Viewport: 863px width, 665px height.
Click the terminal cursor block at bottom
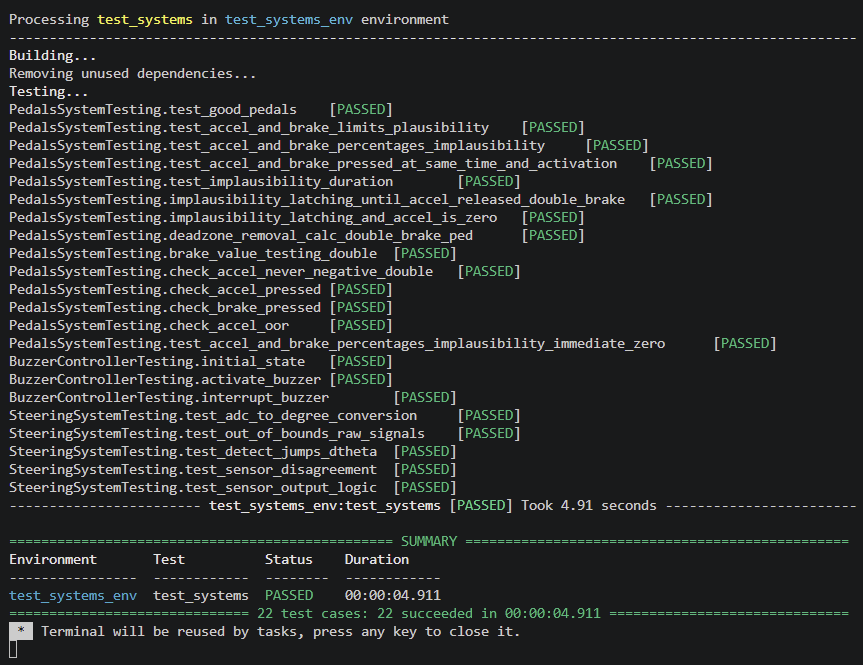pyautogui.click(x=13, y=650)
